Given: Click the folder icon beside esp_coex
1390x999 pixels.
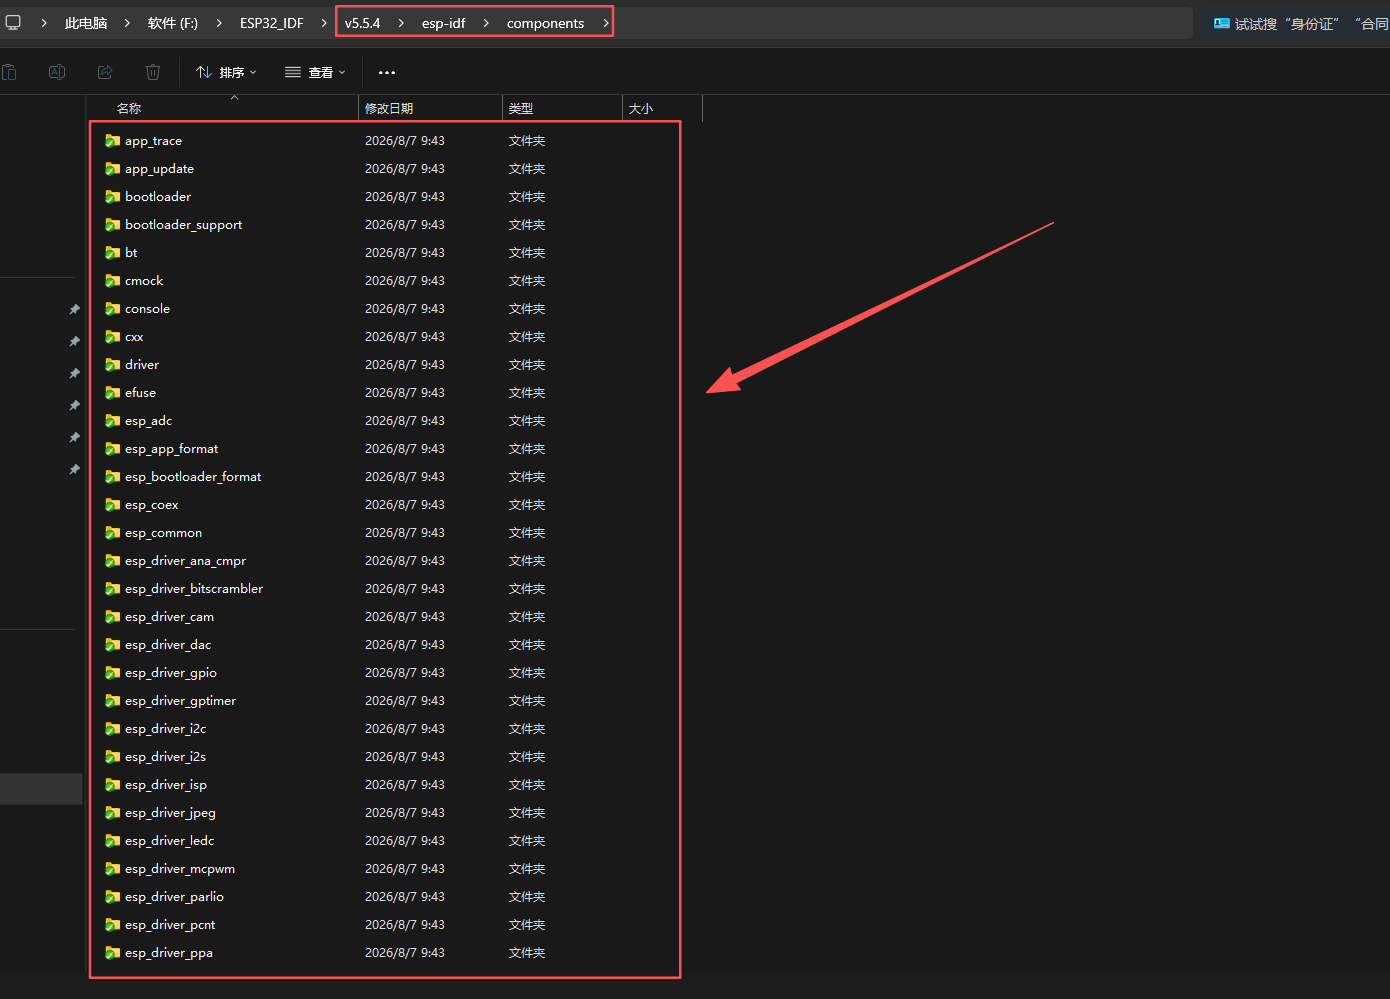Looking at the screenshot, I should 113,505.
